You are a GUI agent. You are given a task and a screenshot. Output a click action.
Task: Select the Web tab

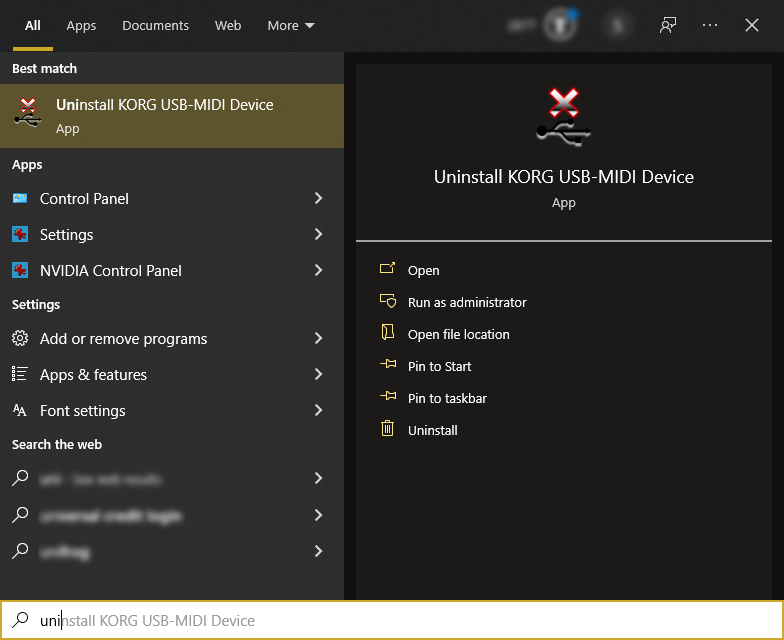pos(228,26)
